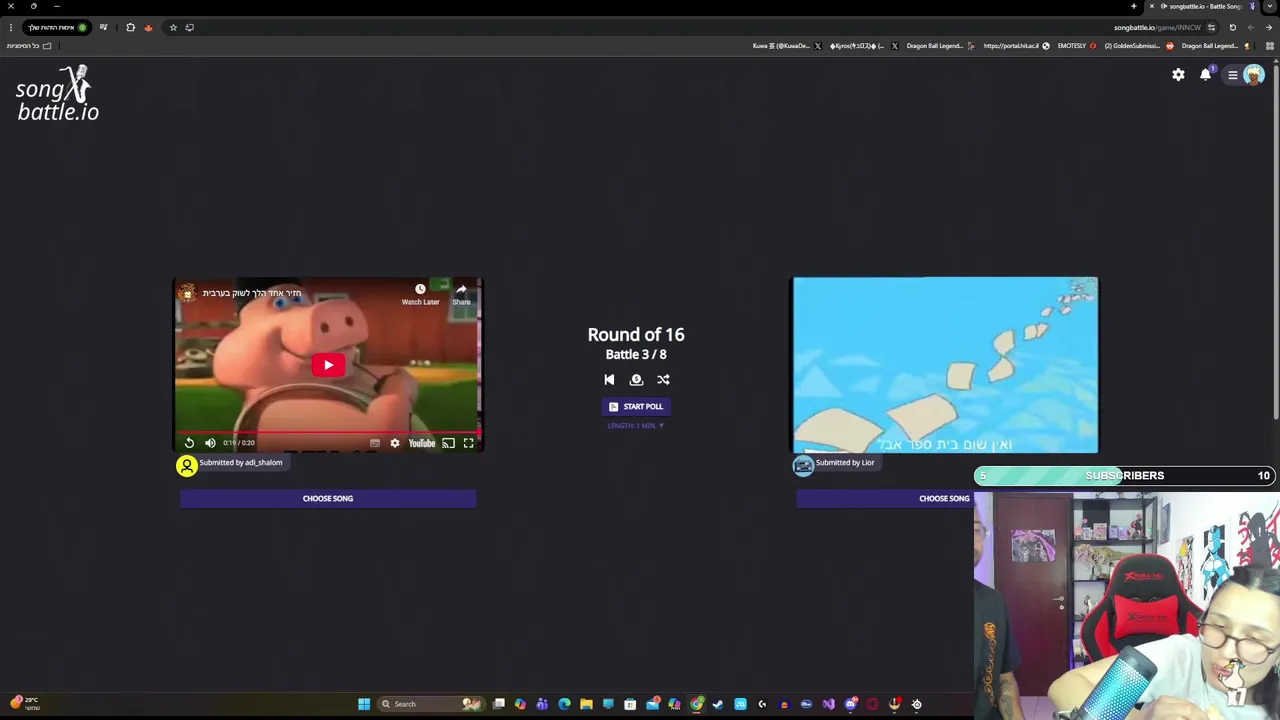This screenshot has height=720, width=1280.
Task: Expand the poll length dropdown
Action: pos(636,425)
